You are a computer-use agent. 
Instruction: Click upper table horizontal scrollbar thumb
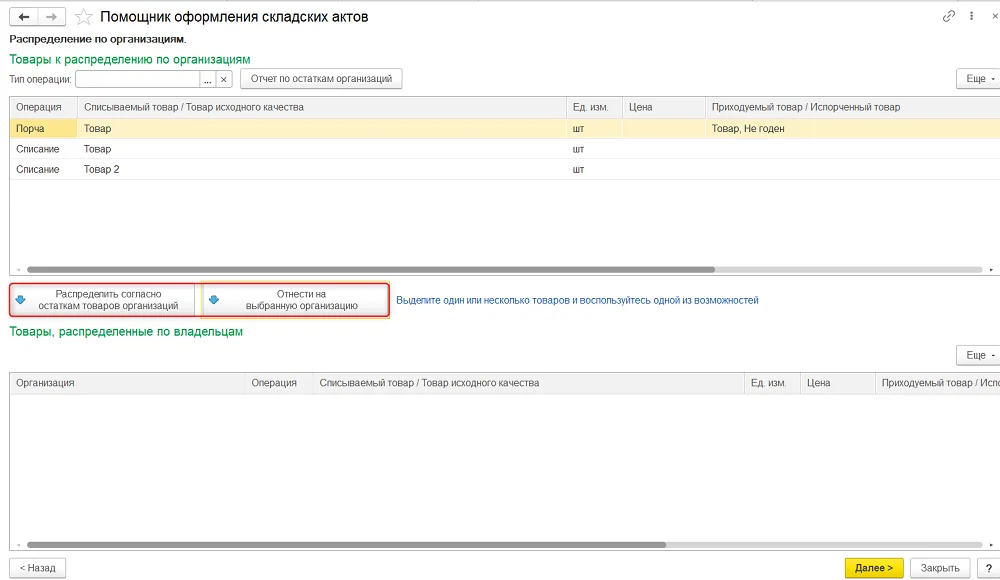click(x=371, y=270)
